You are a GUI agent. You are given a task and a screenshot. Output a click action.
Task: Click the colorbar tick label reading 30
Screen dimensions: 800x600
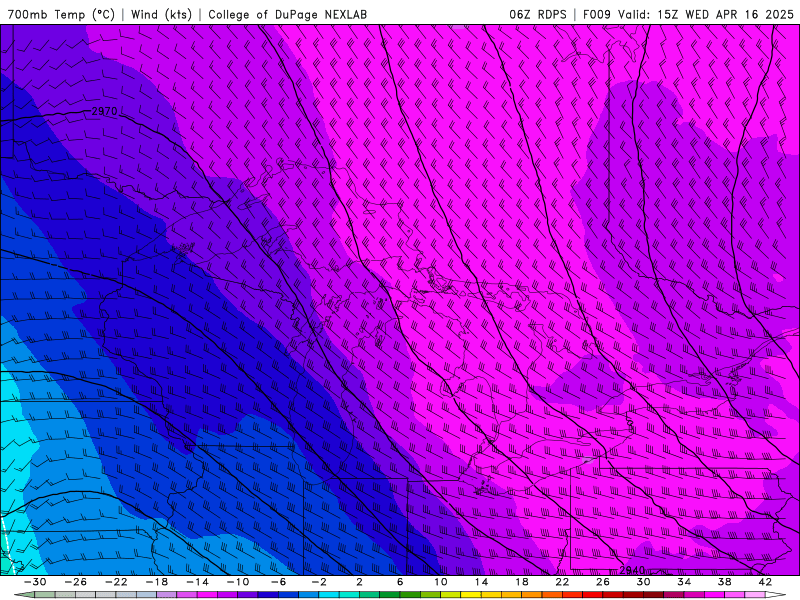click(x=643, y=582)
